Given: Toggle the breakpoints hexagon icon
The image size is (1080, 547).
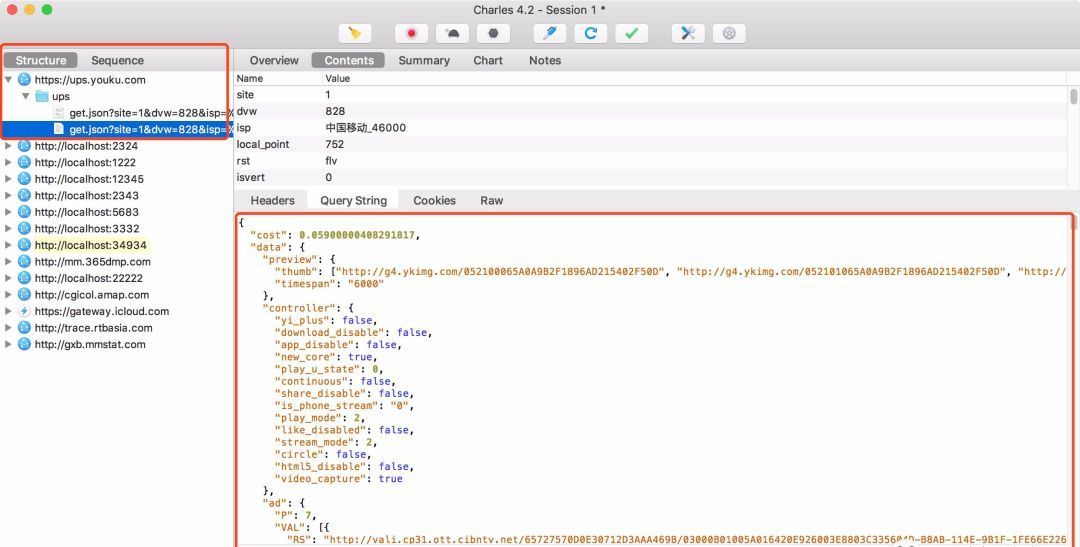Looking at the screenshot, I should click(494, 33).
